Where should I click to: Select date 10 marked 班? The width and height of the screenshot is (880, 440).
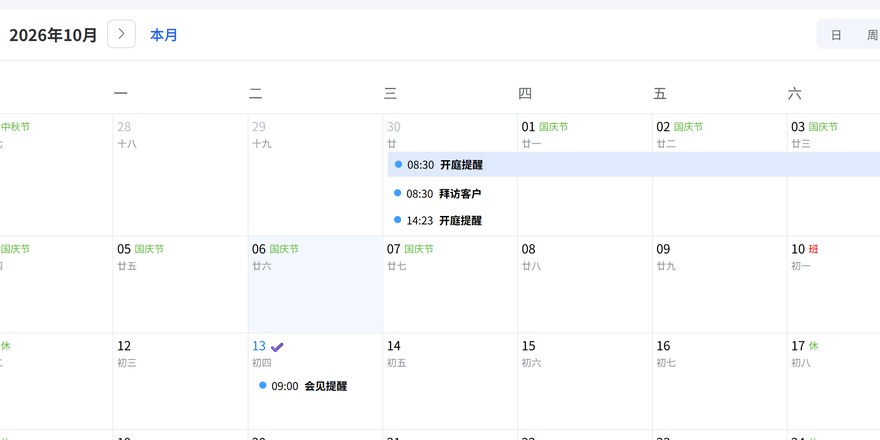pos(833,285)
